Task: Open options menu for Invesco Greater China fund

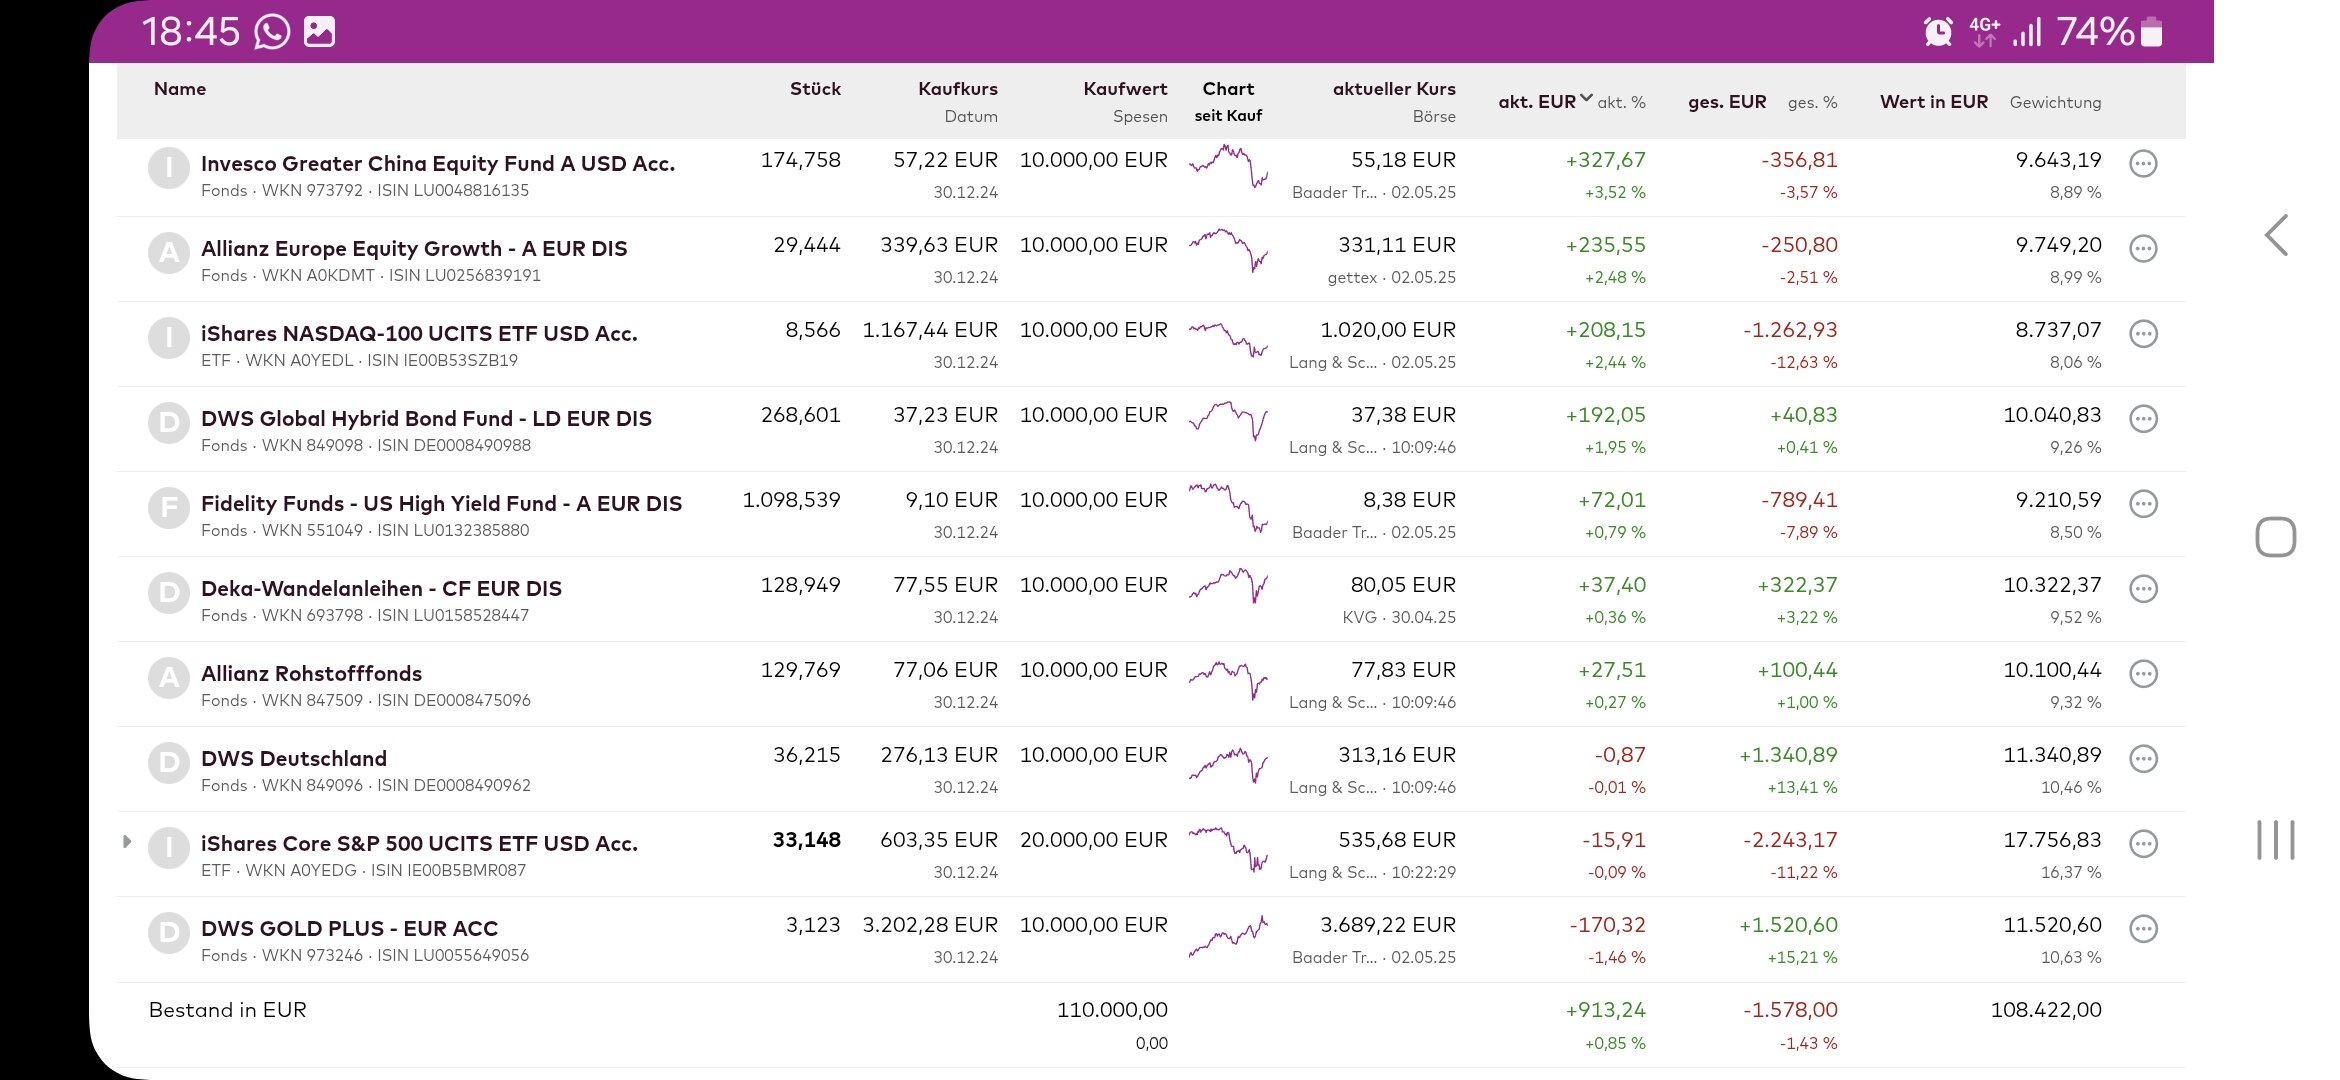Action: point(2143,164)
